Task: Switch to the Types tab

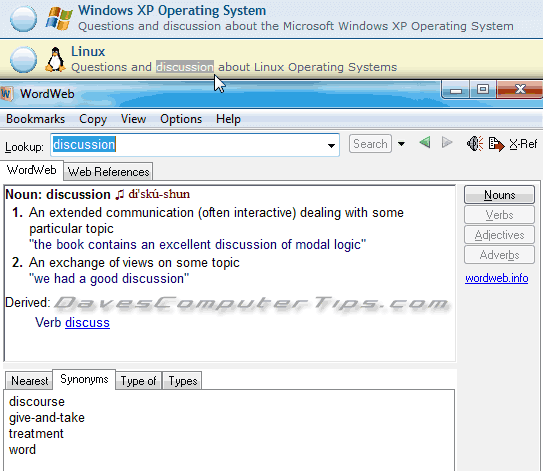Action: [183, 381]
